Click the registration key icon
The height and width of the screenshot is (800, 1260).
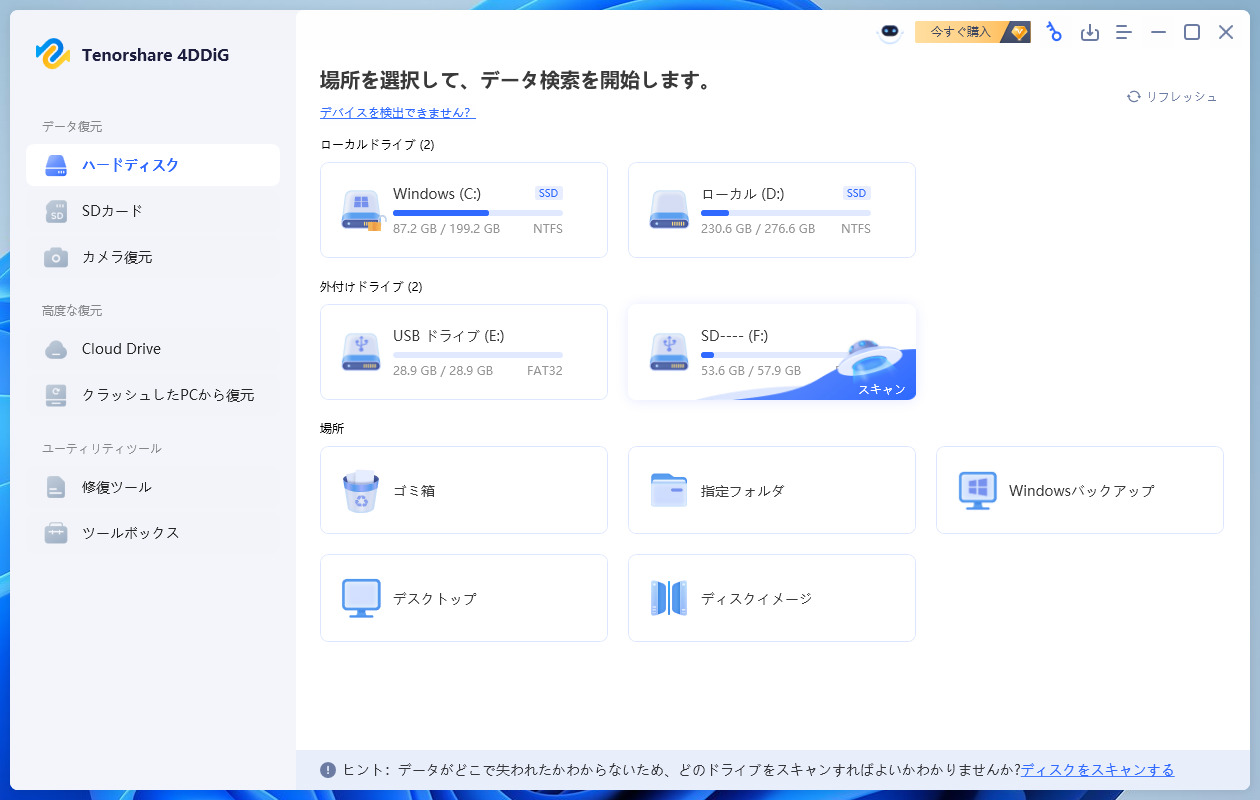pyautogui.click(x=1054, y=32)
